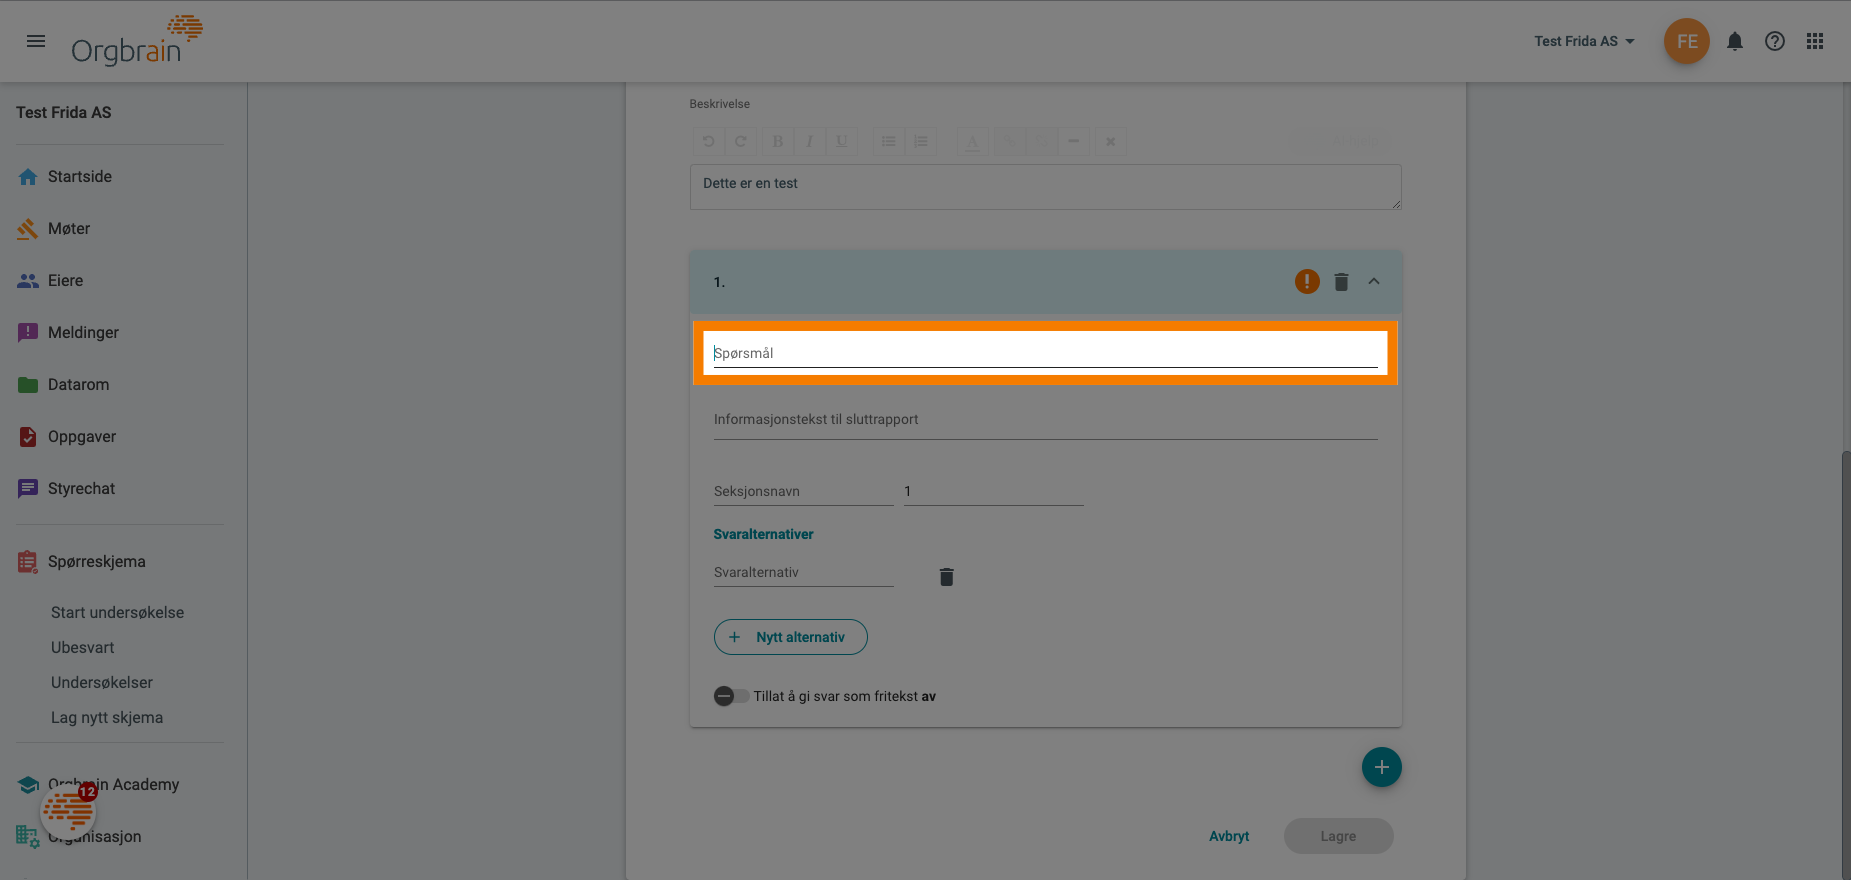Click the orange warning icon on question 1
The height and width of the screenshot is (880, 1851).
[1307, 282]
